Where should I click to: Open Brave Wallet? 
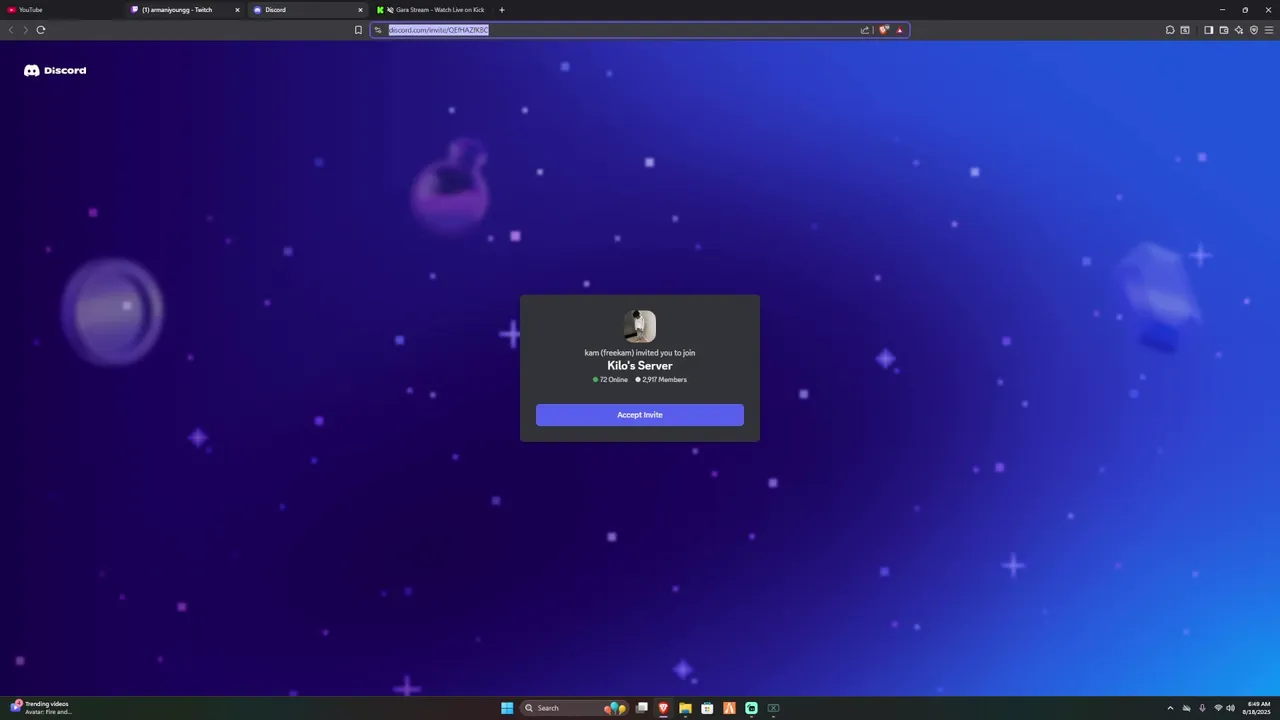coord(1223,30)
